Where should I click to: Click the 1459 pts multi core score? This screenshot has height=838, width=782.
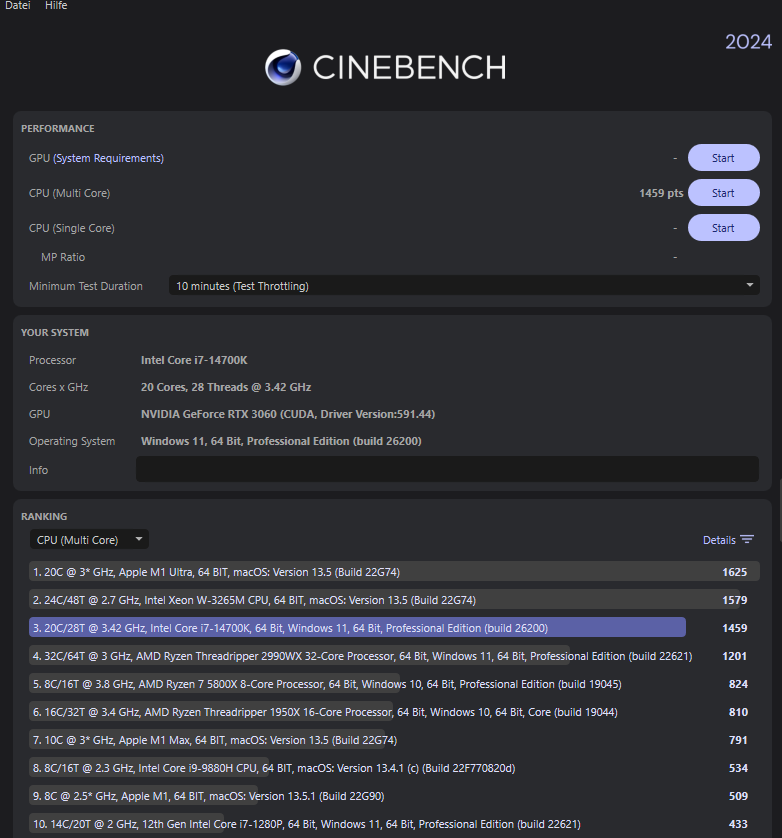661,193
